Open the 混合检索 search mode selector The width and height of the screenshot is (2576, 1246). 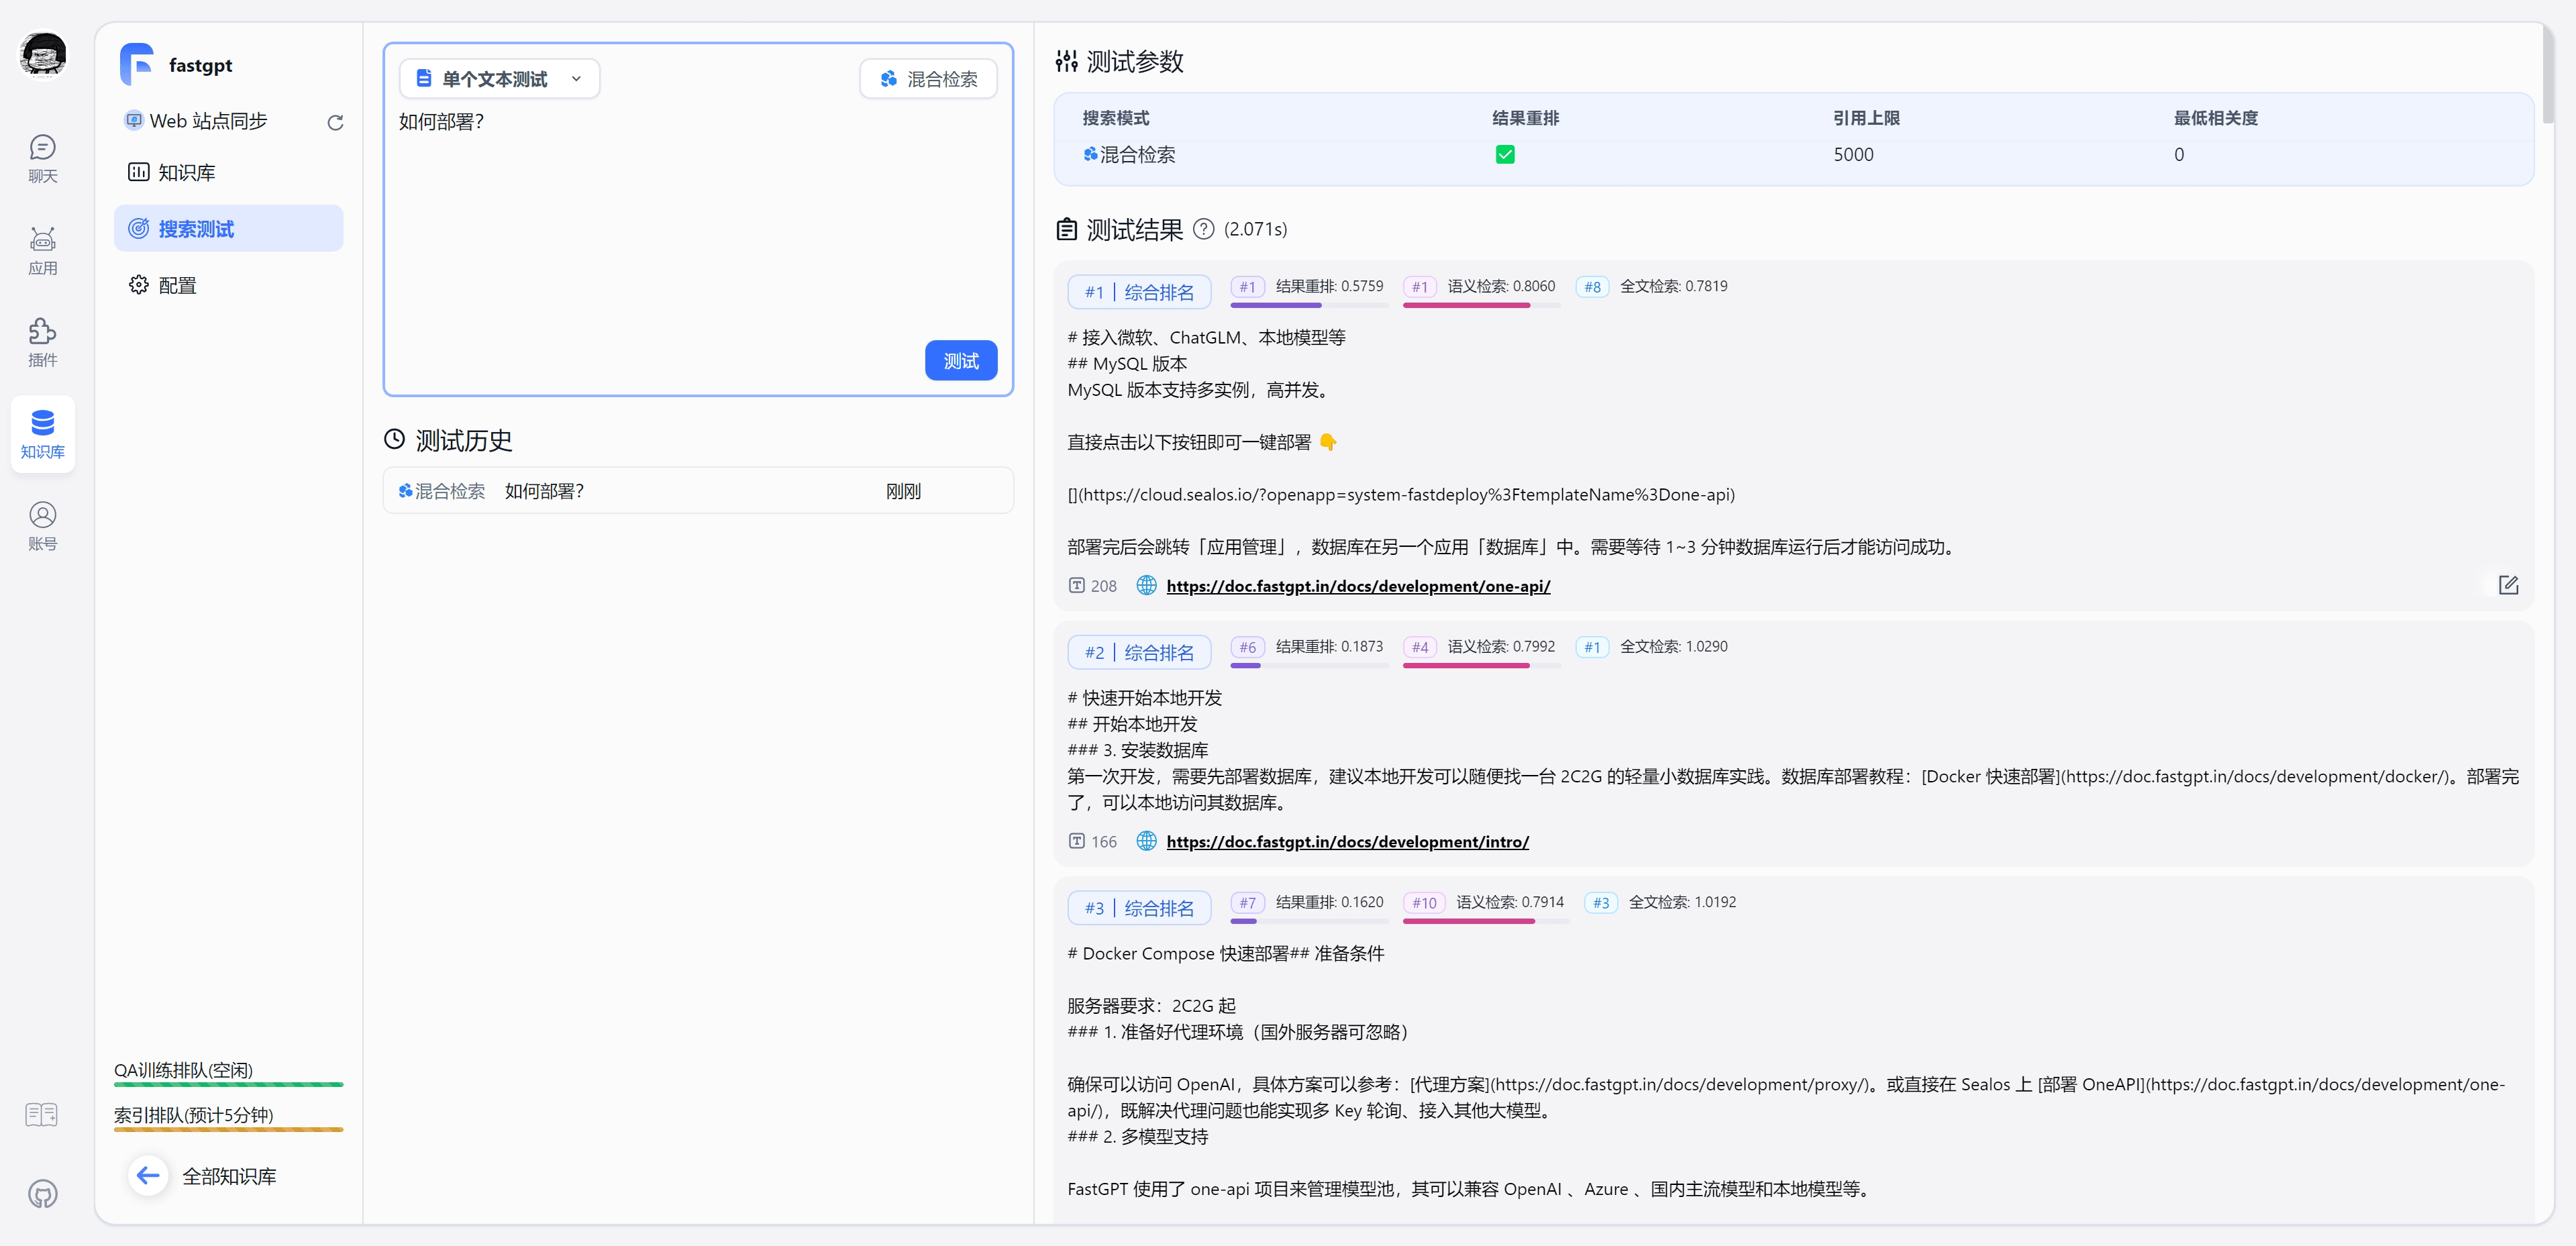928,79
